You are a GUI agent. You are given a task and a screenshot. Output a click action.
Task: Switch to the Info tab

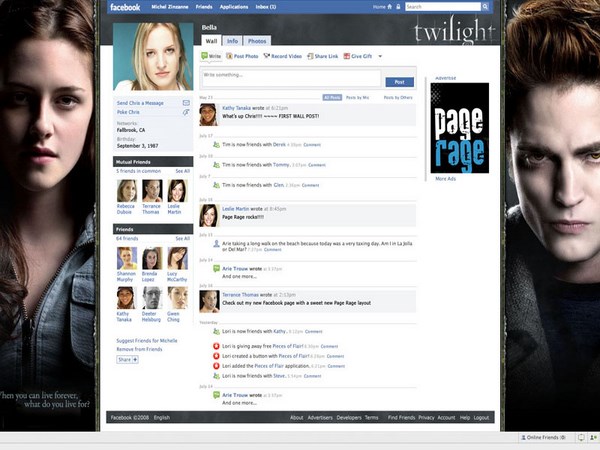(x=232, y=41)
